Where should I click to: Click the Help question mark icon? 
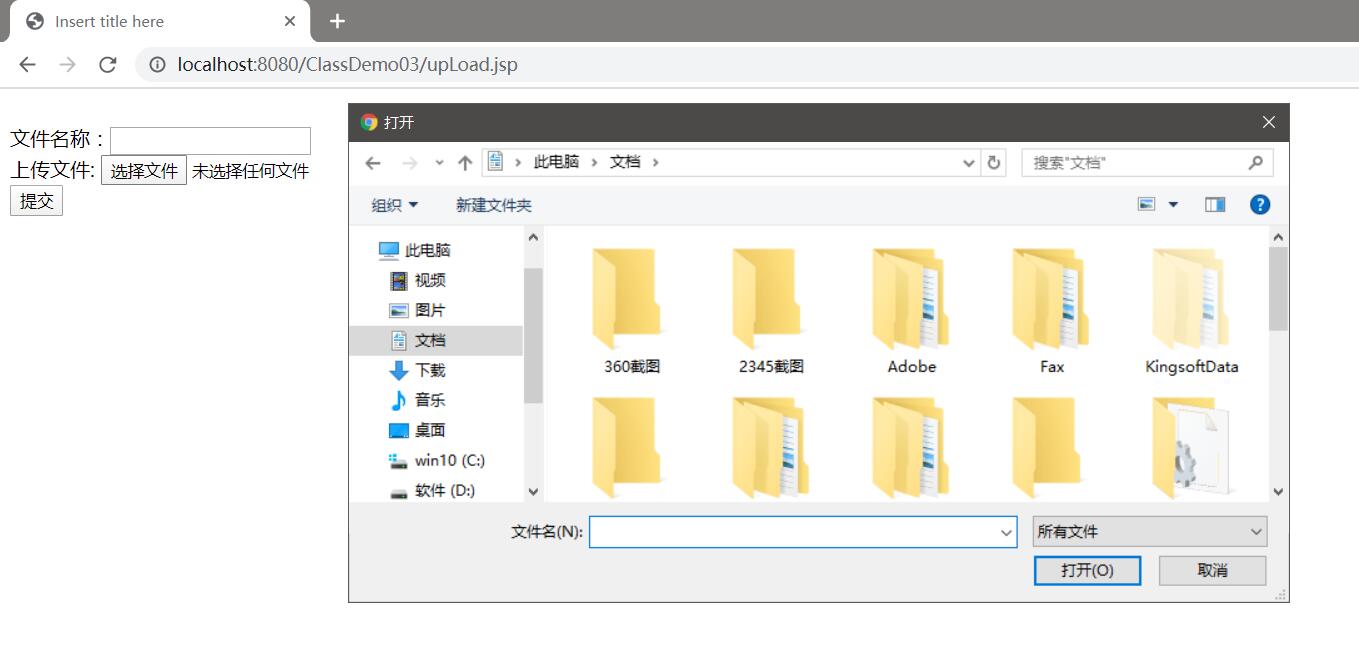[x=1259, y=204]
